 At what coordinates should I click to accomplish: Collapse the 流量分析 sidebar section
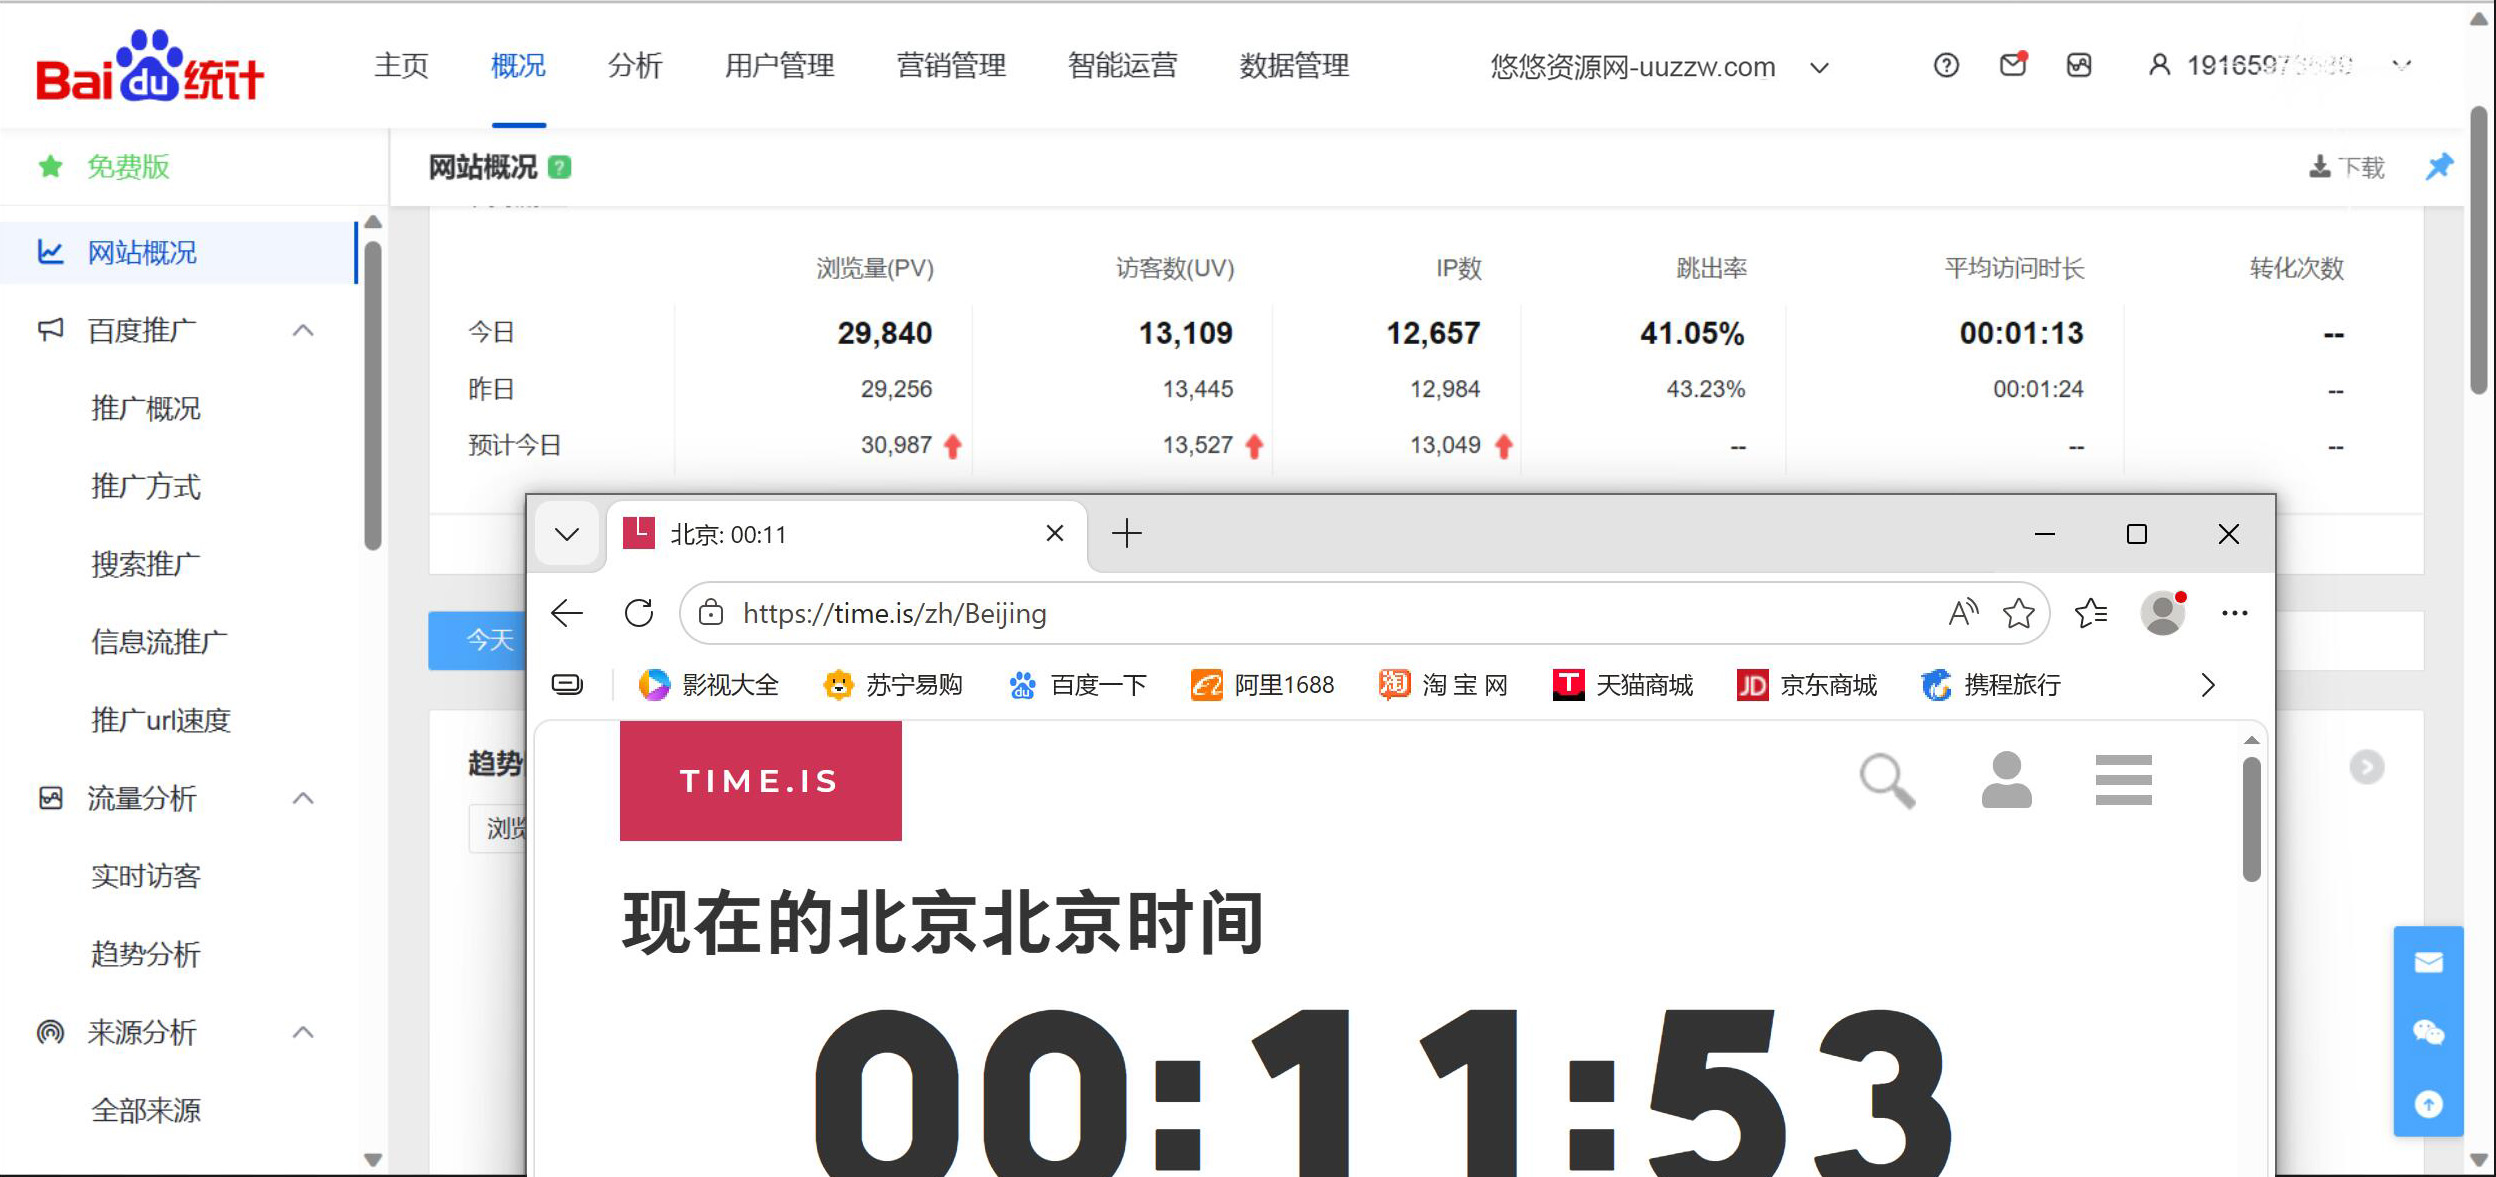pyautogui.click(x=303, y=798)
